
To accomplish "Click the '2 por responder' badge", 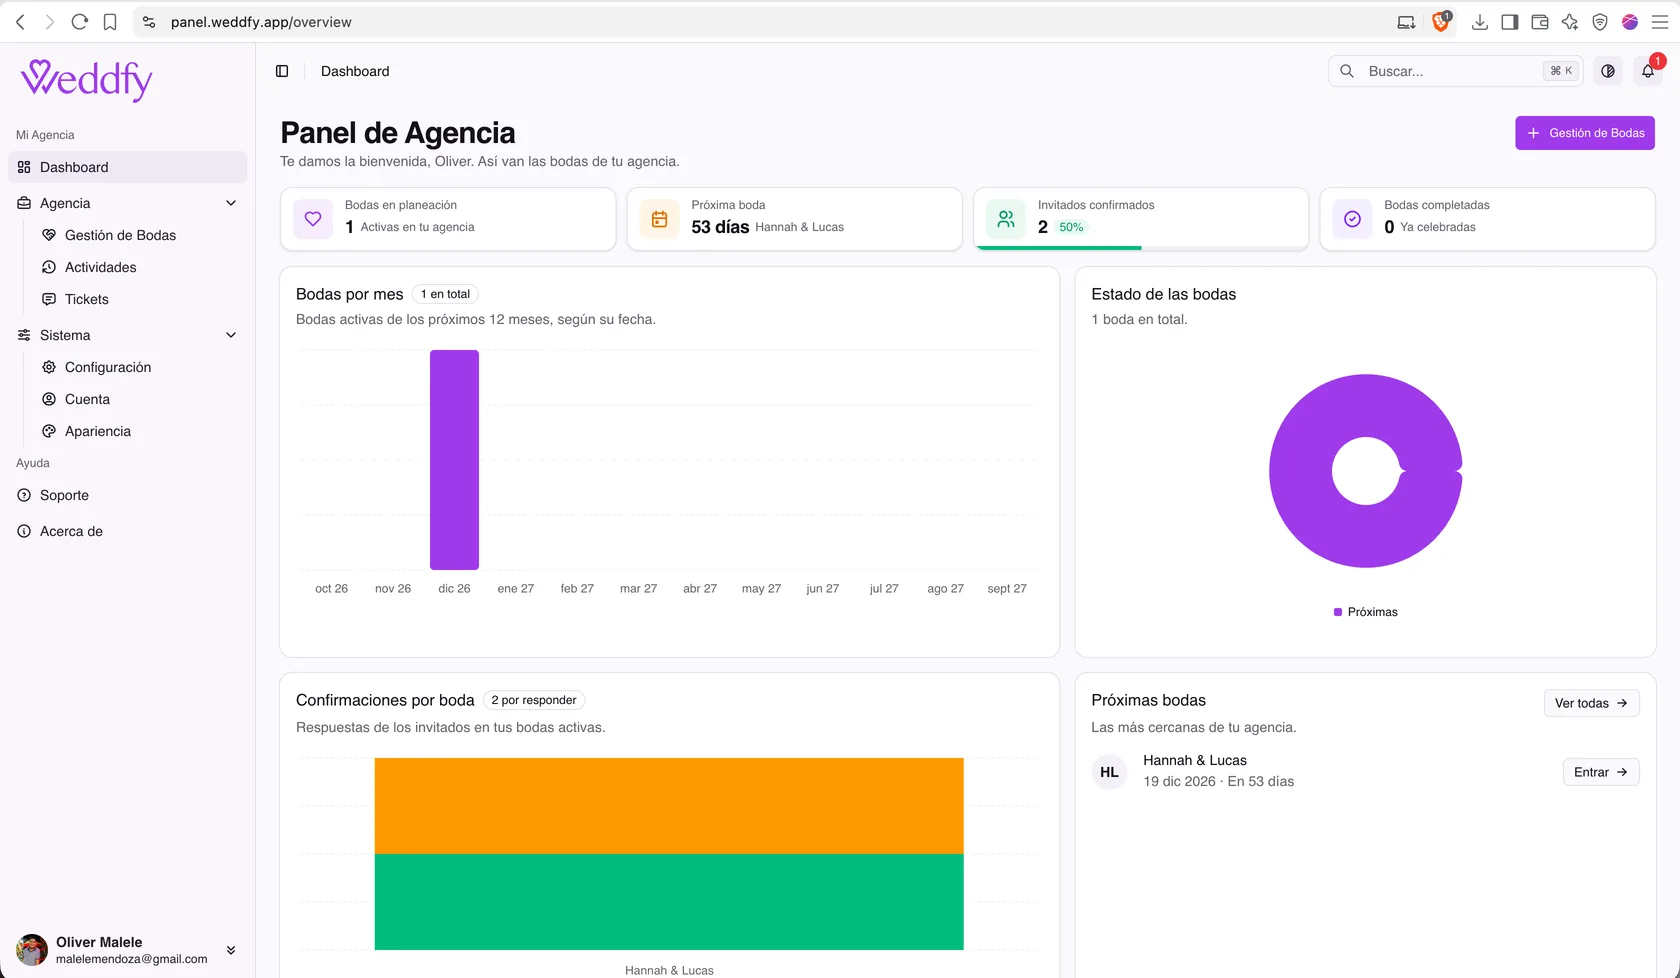I will 534,700.
